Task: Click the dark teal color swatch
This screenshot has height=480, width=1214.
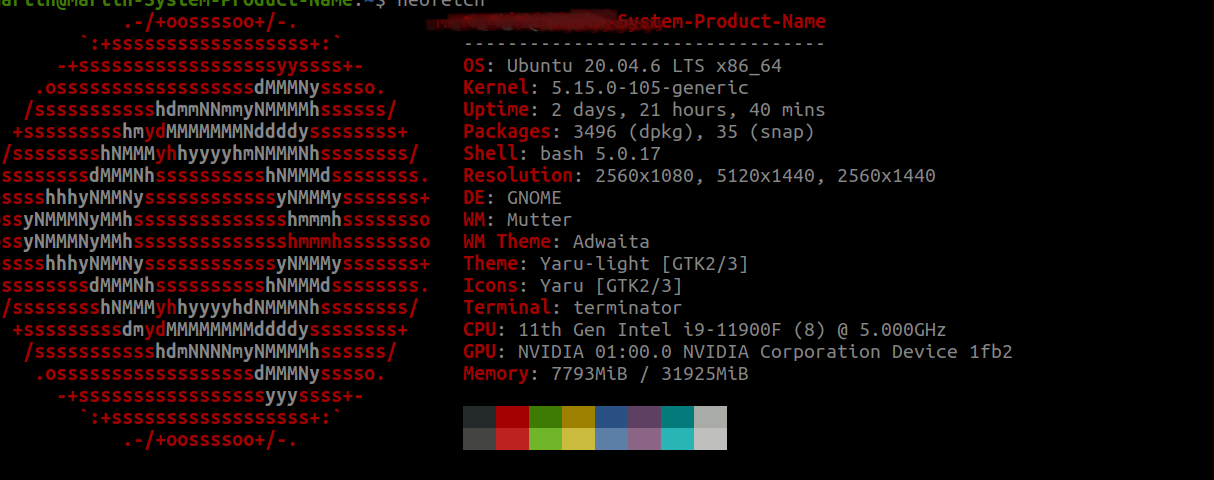Action: click(677, 417)
